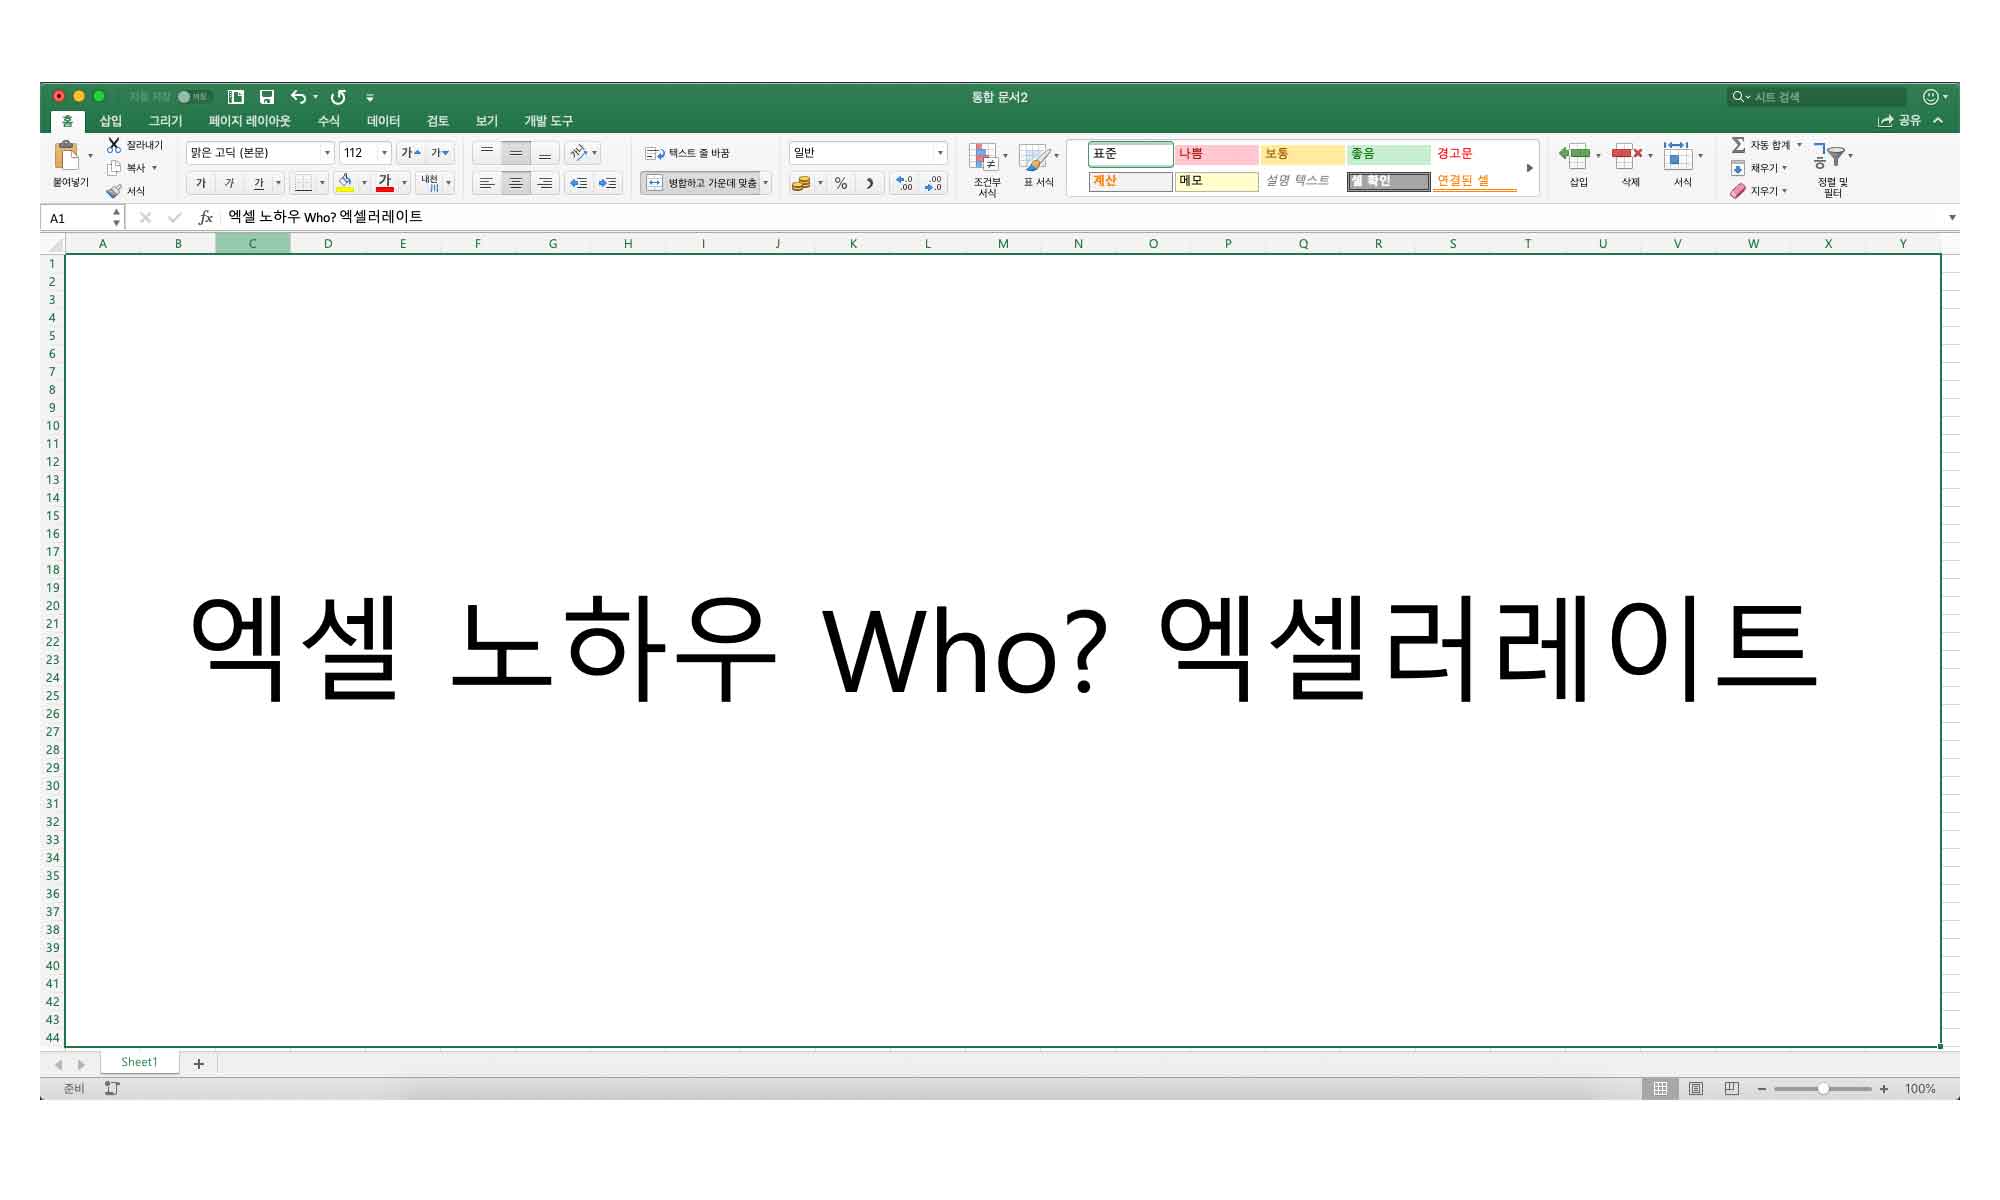Click the Cut scissors icon
Viewport: 2000px width, 1200px height.
[x=114, y=145]
